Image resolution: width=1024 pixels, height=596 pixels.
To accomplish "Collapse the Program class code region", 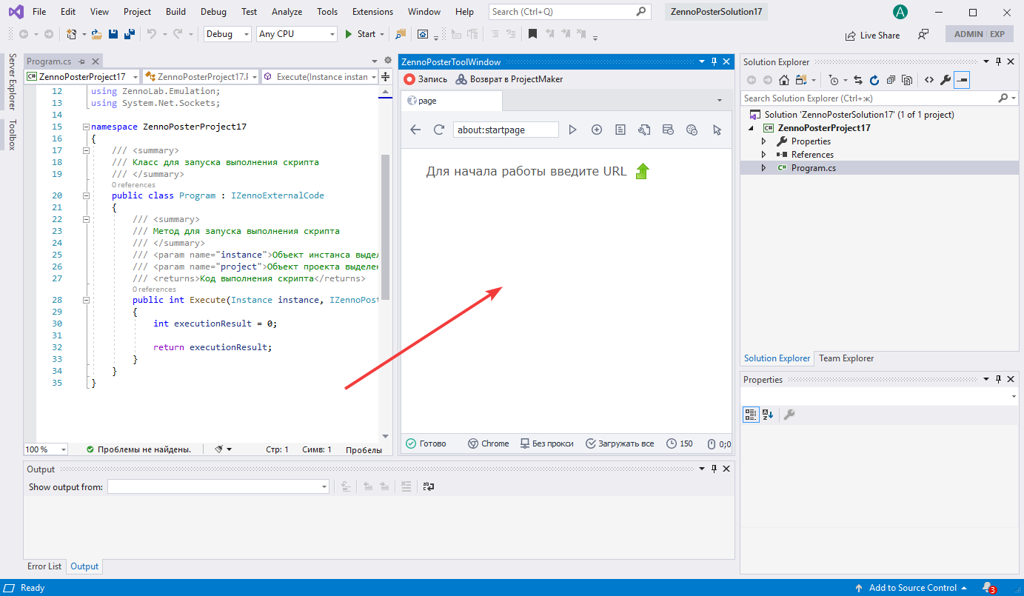I will click(x=86, y=196).
